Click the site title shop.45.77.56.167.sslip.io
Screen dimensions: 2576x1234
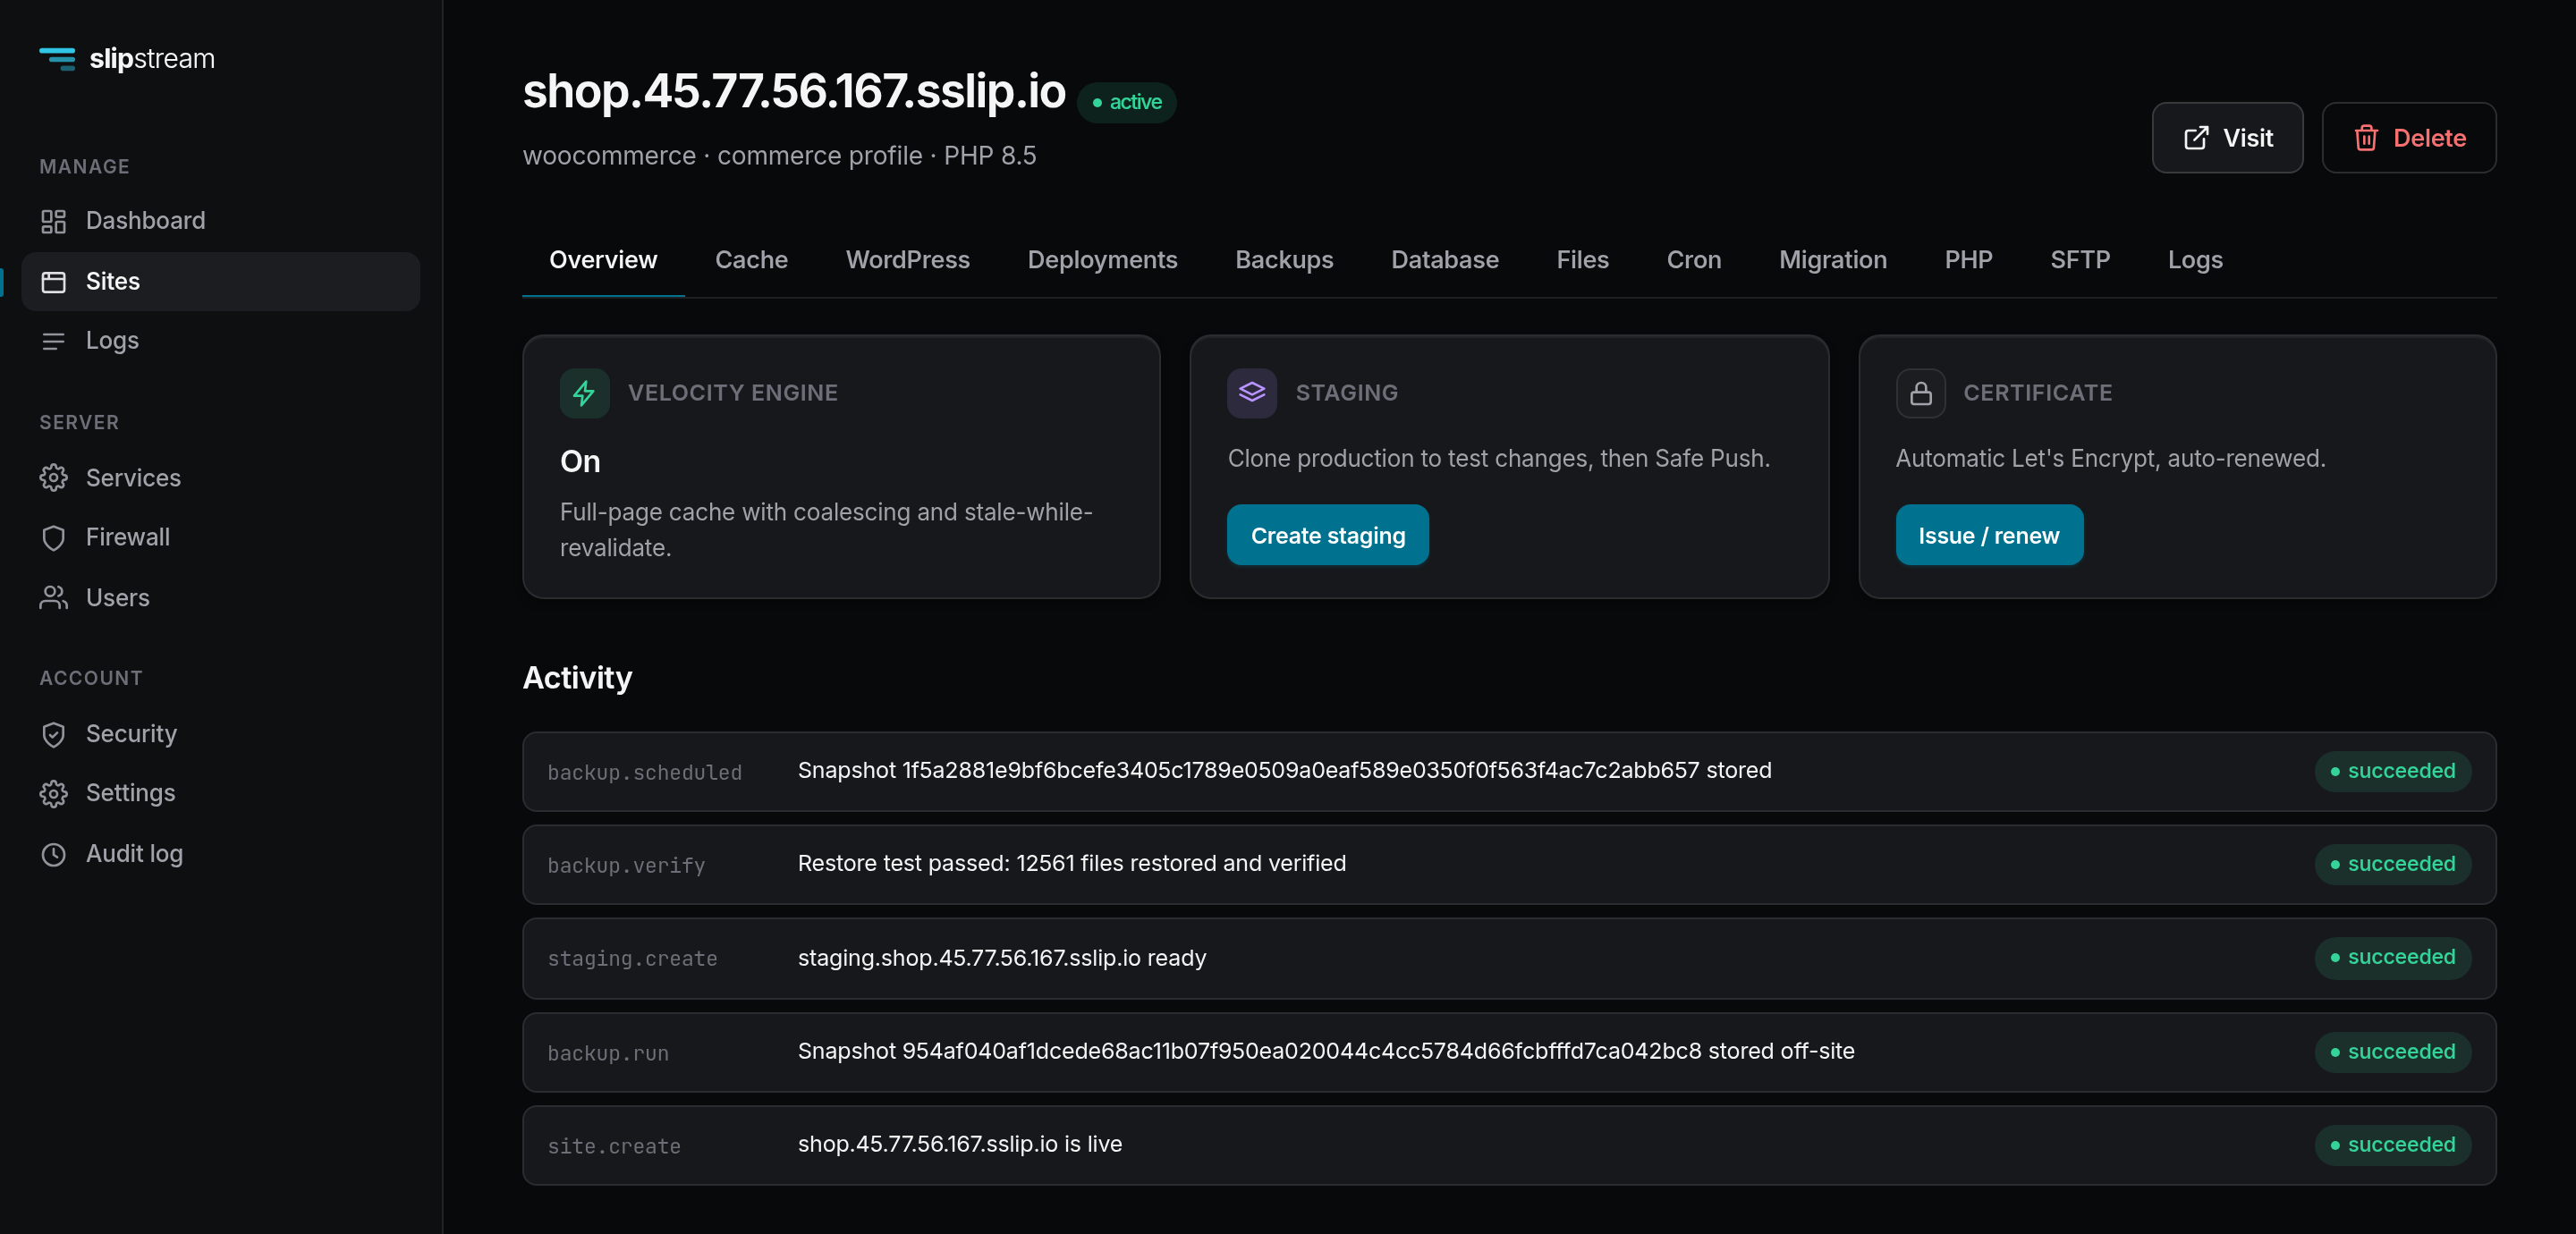coord(794,92)
